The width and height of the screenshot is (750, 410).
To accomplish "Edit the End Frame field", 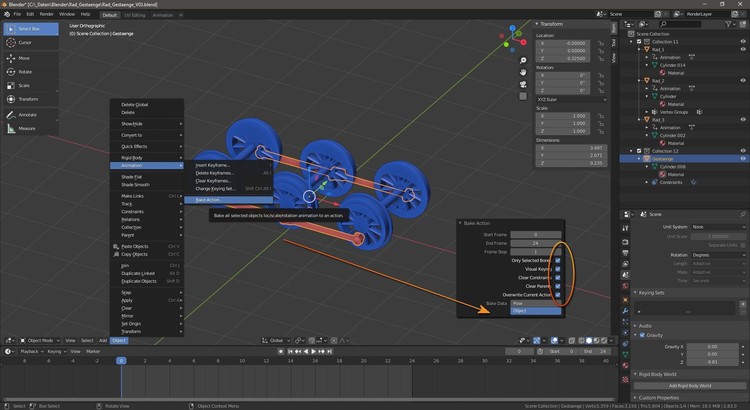I will (535, 242).
